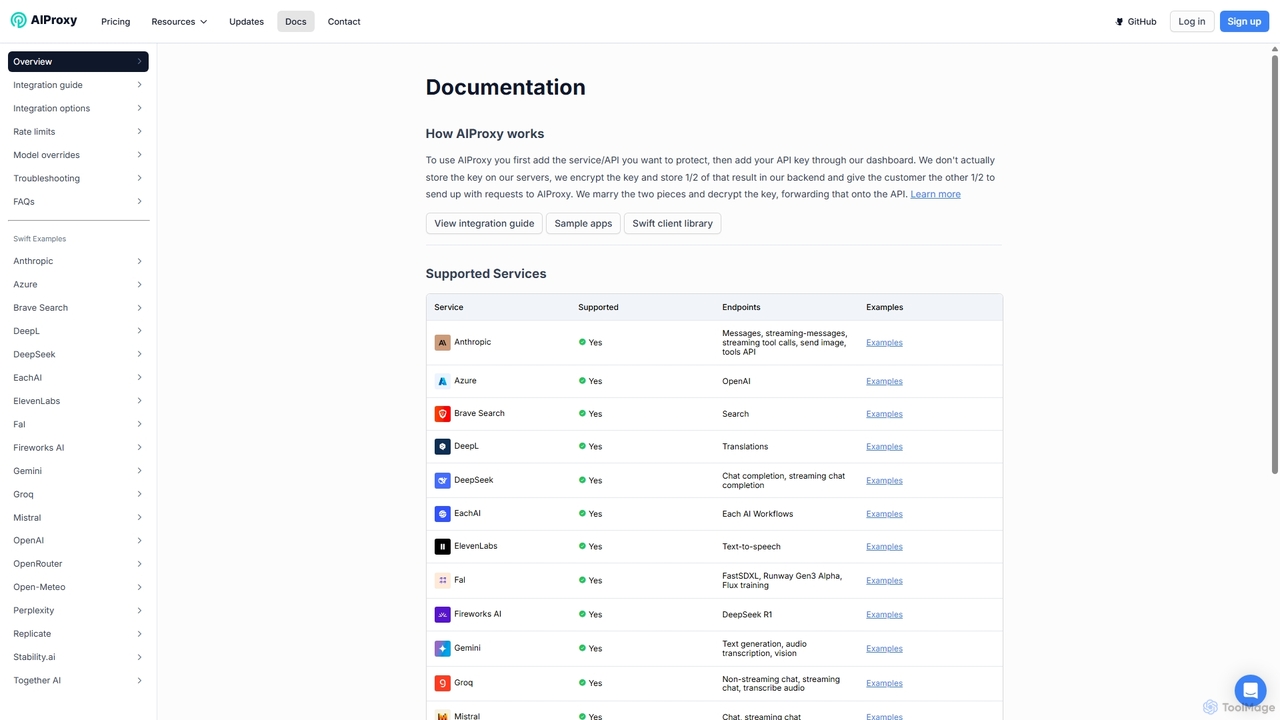
Task: Open the Open-Meteo sidebar item
Action: 78,587
